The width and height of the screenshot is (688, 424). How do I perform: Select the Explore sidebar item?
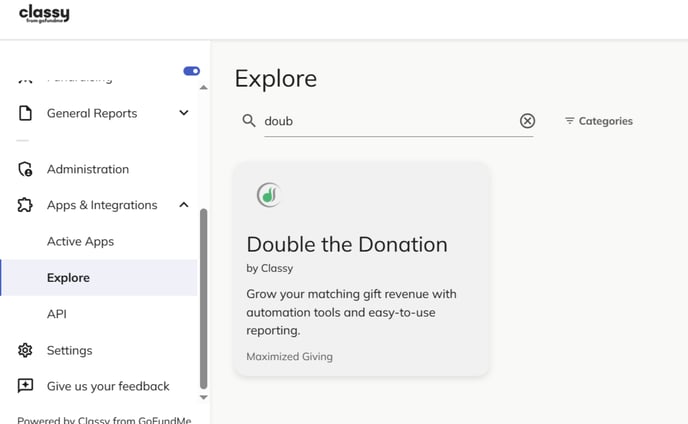[99, 277]
